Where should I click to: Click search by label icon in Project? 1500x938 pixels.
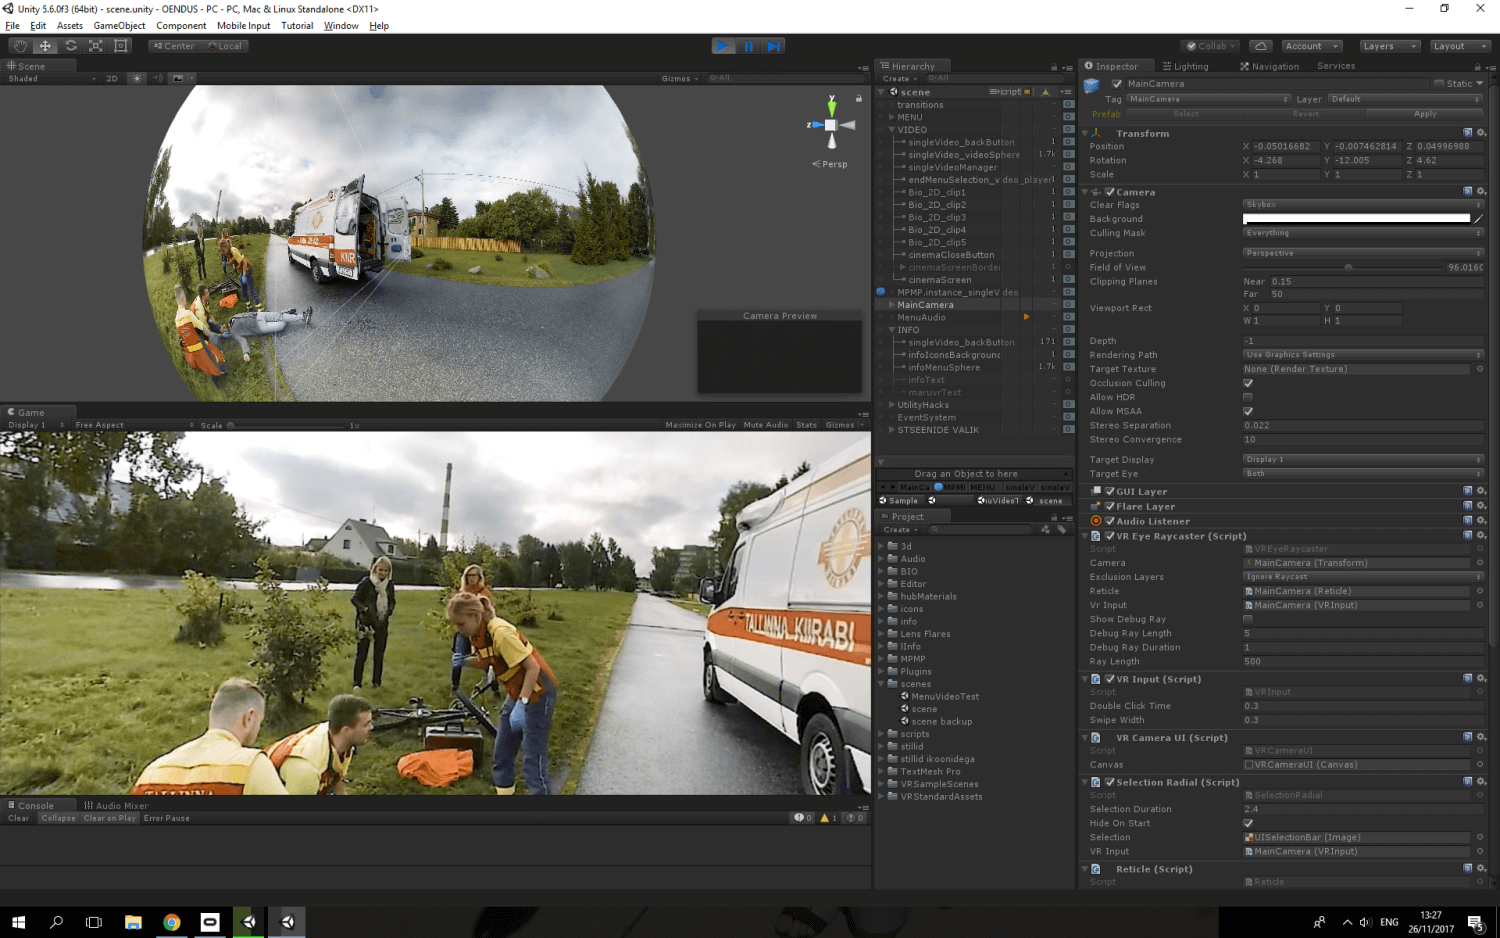pos(1061,530)
